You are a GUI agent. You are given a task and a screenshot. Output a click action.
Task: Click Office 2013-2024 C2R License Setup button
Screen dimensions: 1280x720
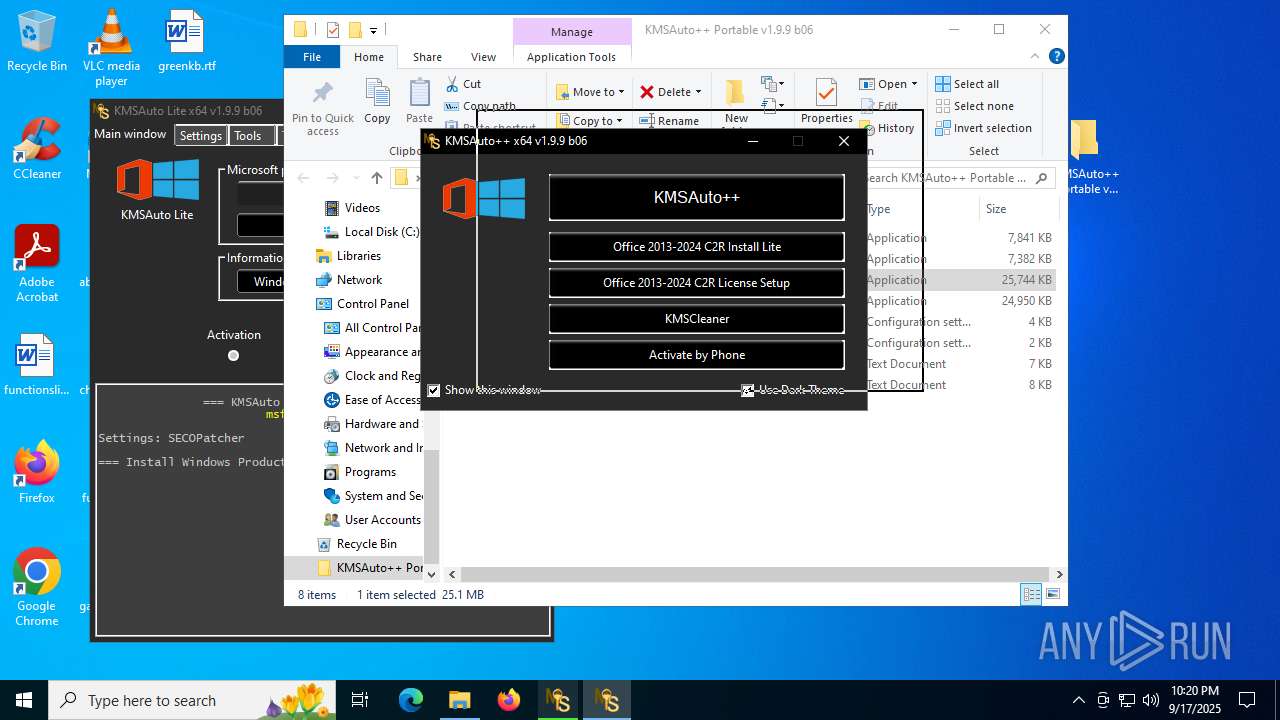click(696, 282)
